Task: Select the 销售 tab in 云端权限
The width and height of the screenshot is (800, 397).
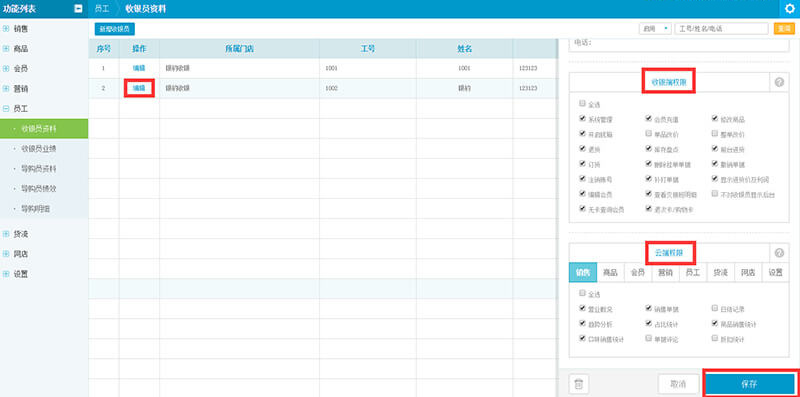Action: (583, 272)
